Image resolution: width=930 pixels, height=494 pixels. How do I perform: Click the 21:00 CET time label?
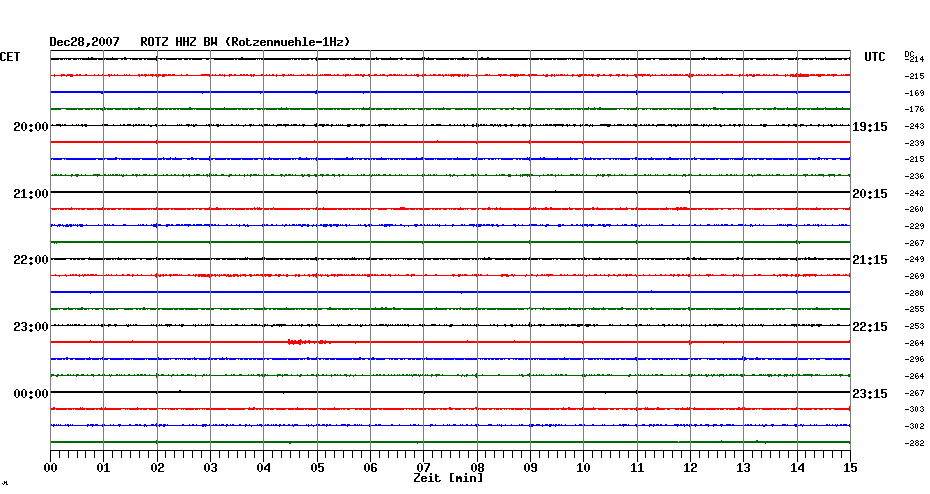pyautogui.click(x=31, y=194)
